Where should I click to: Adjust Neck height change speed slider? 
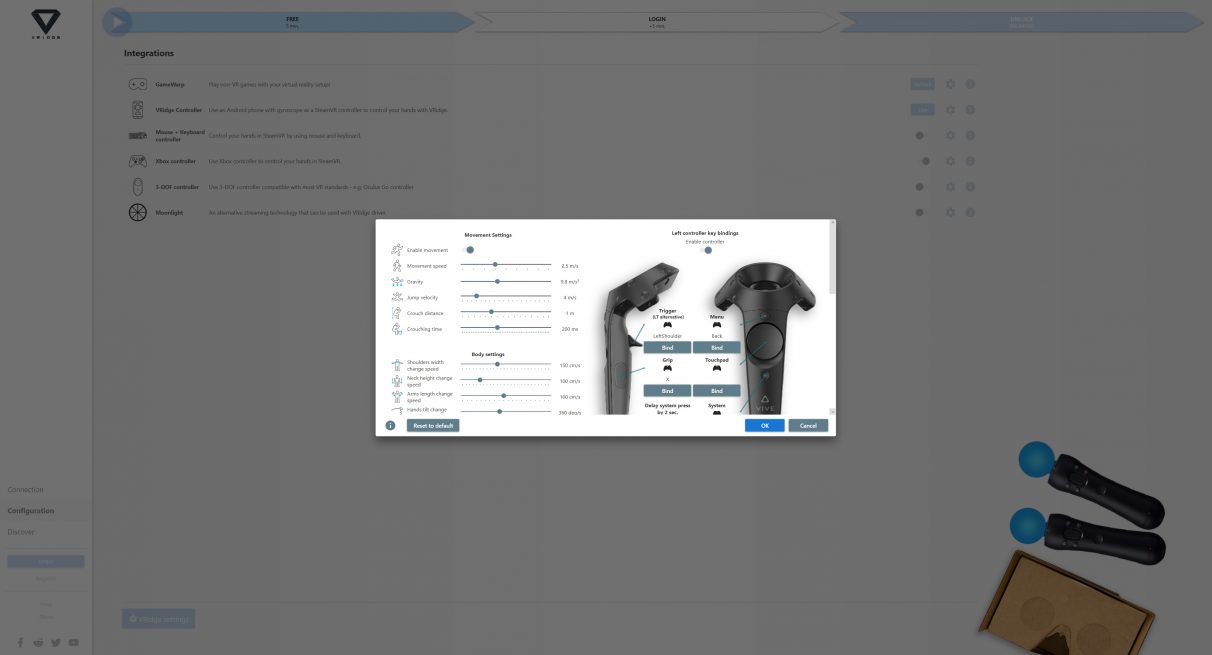(x=505, y=380)
